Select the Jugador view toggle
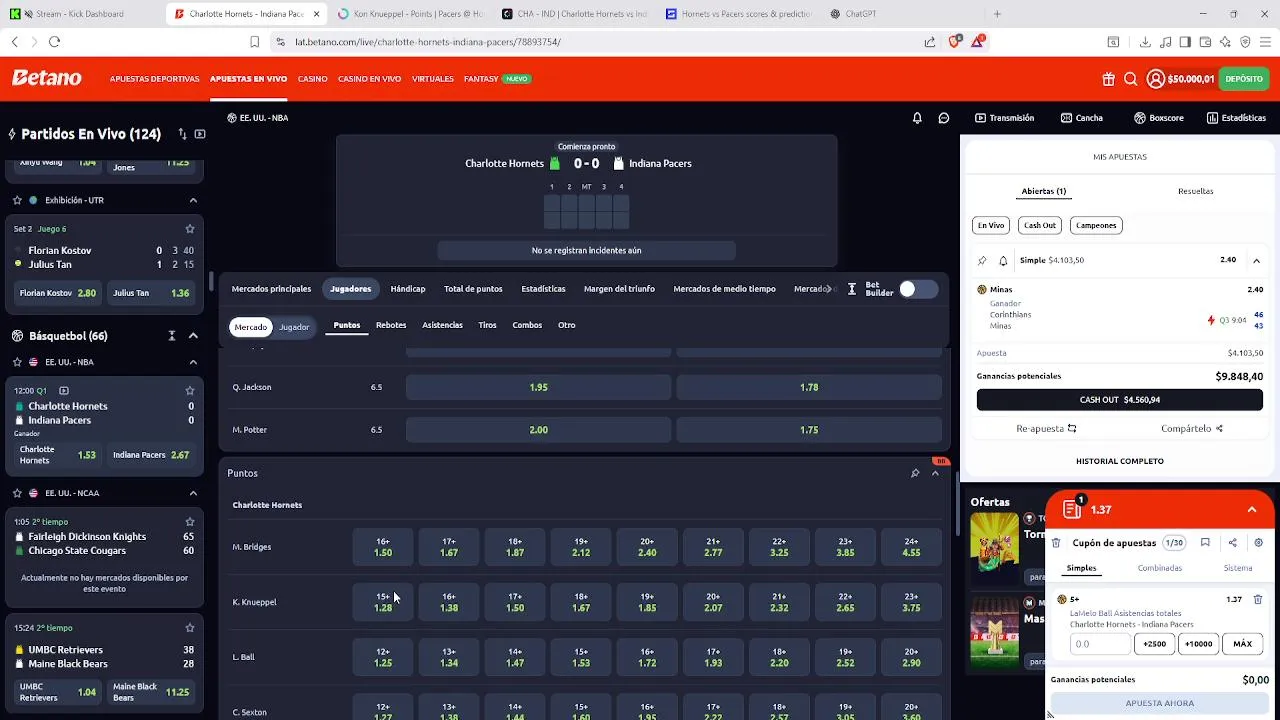The width and height of the screenshot is (1280, 720). (294, 327)
